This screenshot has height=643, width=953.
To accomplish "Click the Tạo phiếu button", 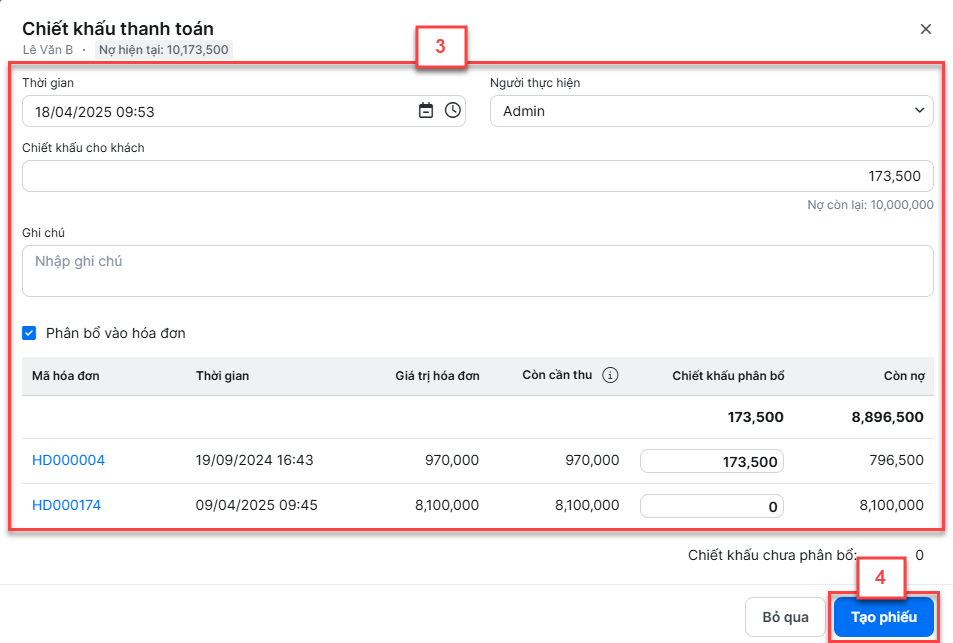I will coord(884,617).
